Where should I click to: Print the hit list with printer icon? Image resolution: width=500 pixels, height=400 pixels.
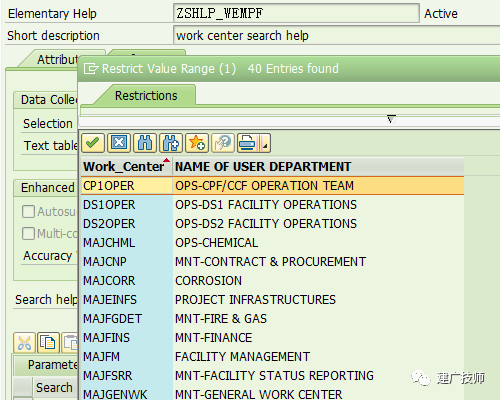coord(248,143)
